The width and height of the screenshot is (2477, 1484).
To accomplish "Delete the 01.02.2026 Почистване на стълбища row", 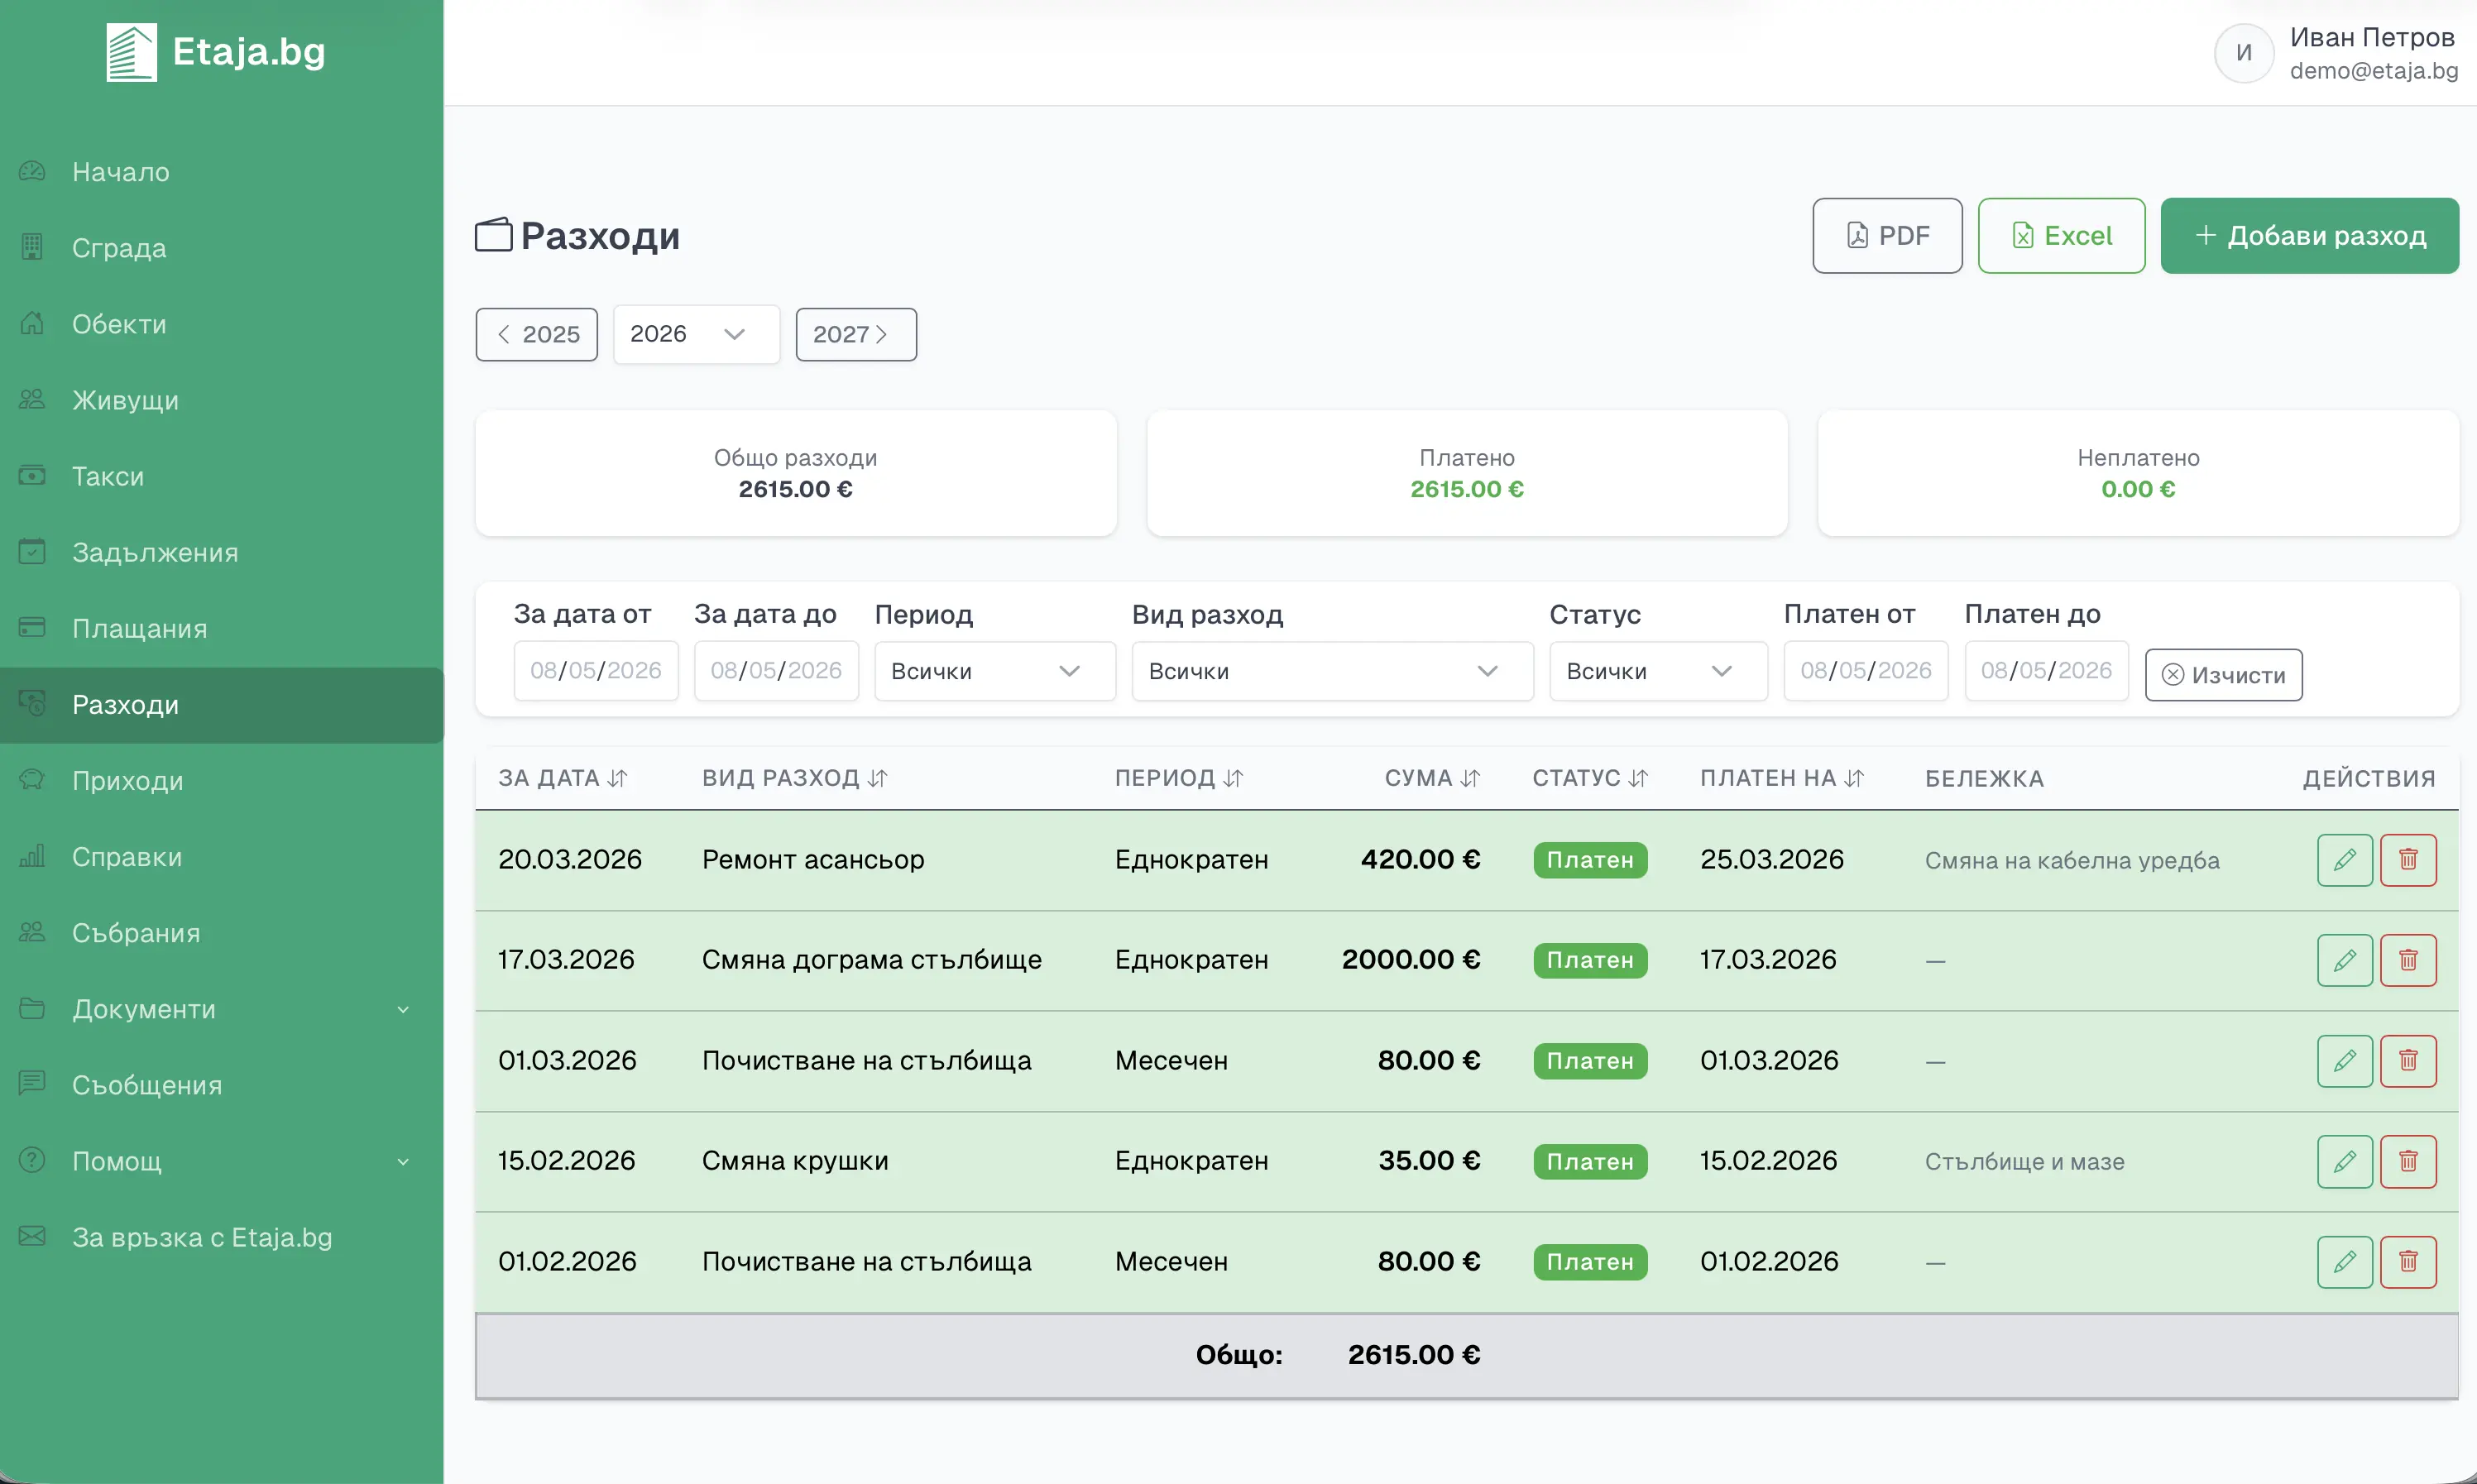I will (2407, 1262).
